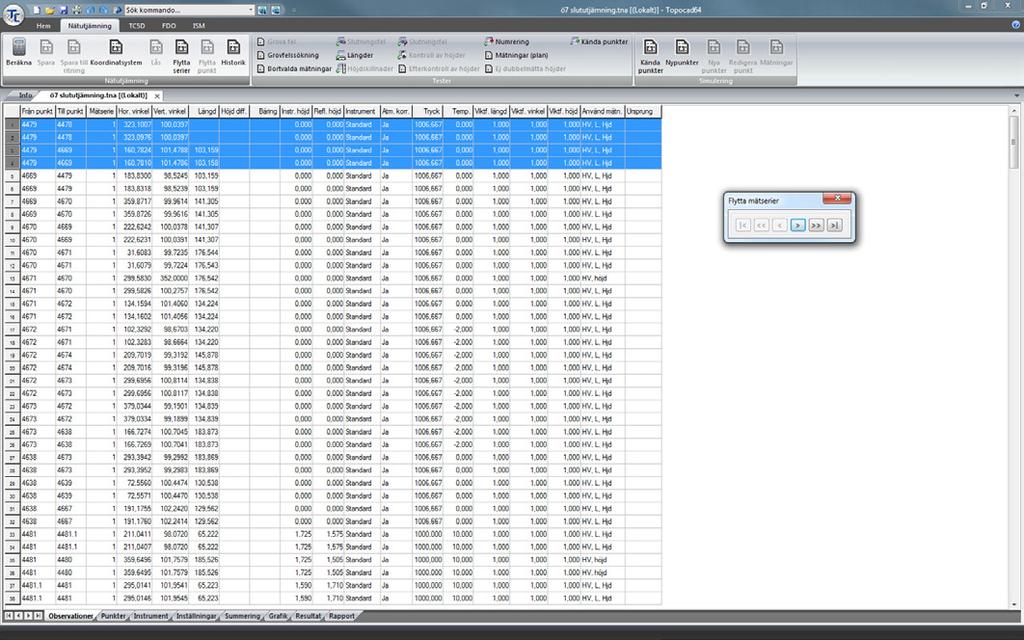Viewport: 1024px width, 640px height.
Task: Click Hor. vinkel cell 183,8300 in row 5
Action: [135, 176]
